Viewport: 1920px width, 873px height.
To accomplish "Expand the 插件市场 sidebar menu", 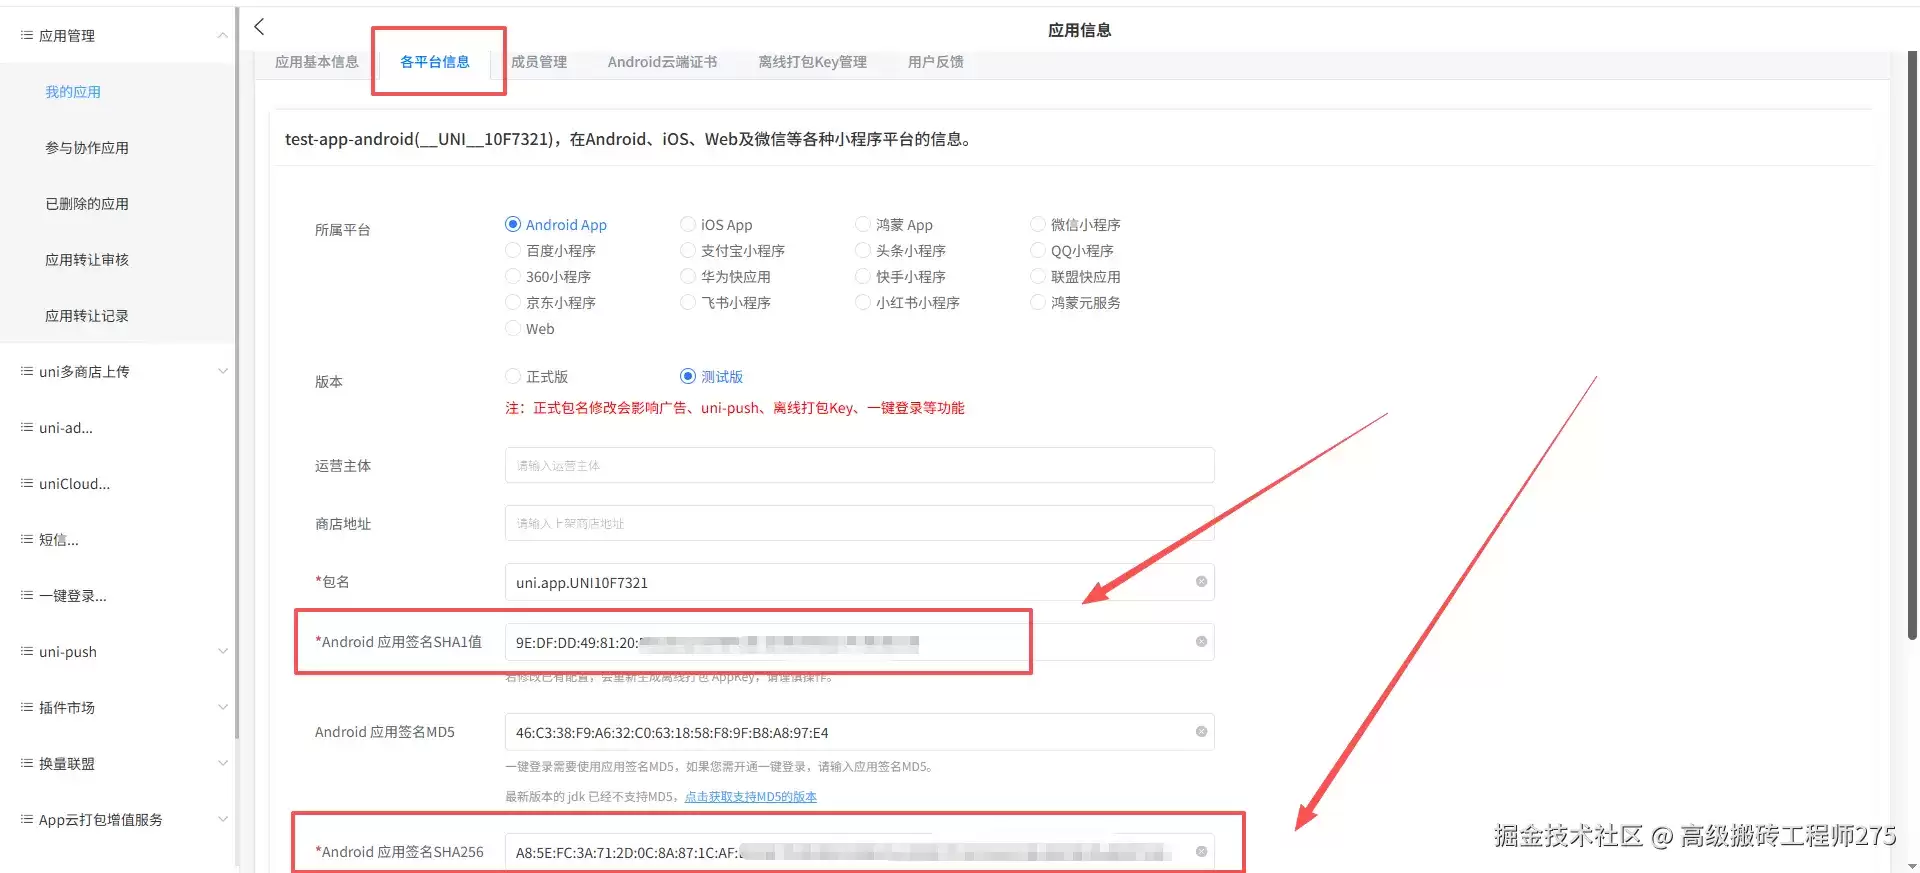I will [222, 707].
